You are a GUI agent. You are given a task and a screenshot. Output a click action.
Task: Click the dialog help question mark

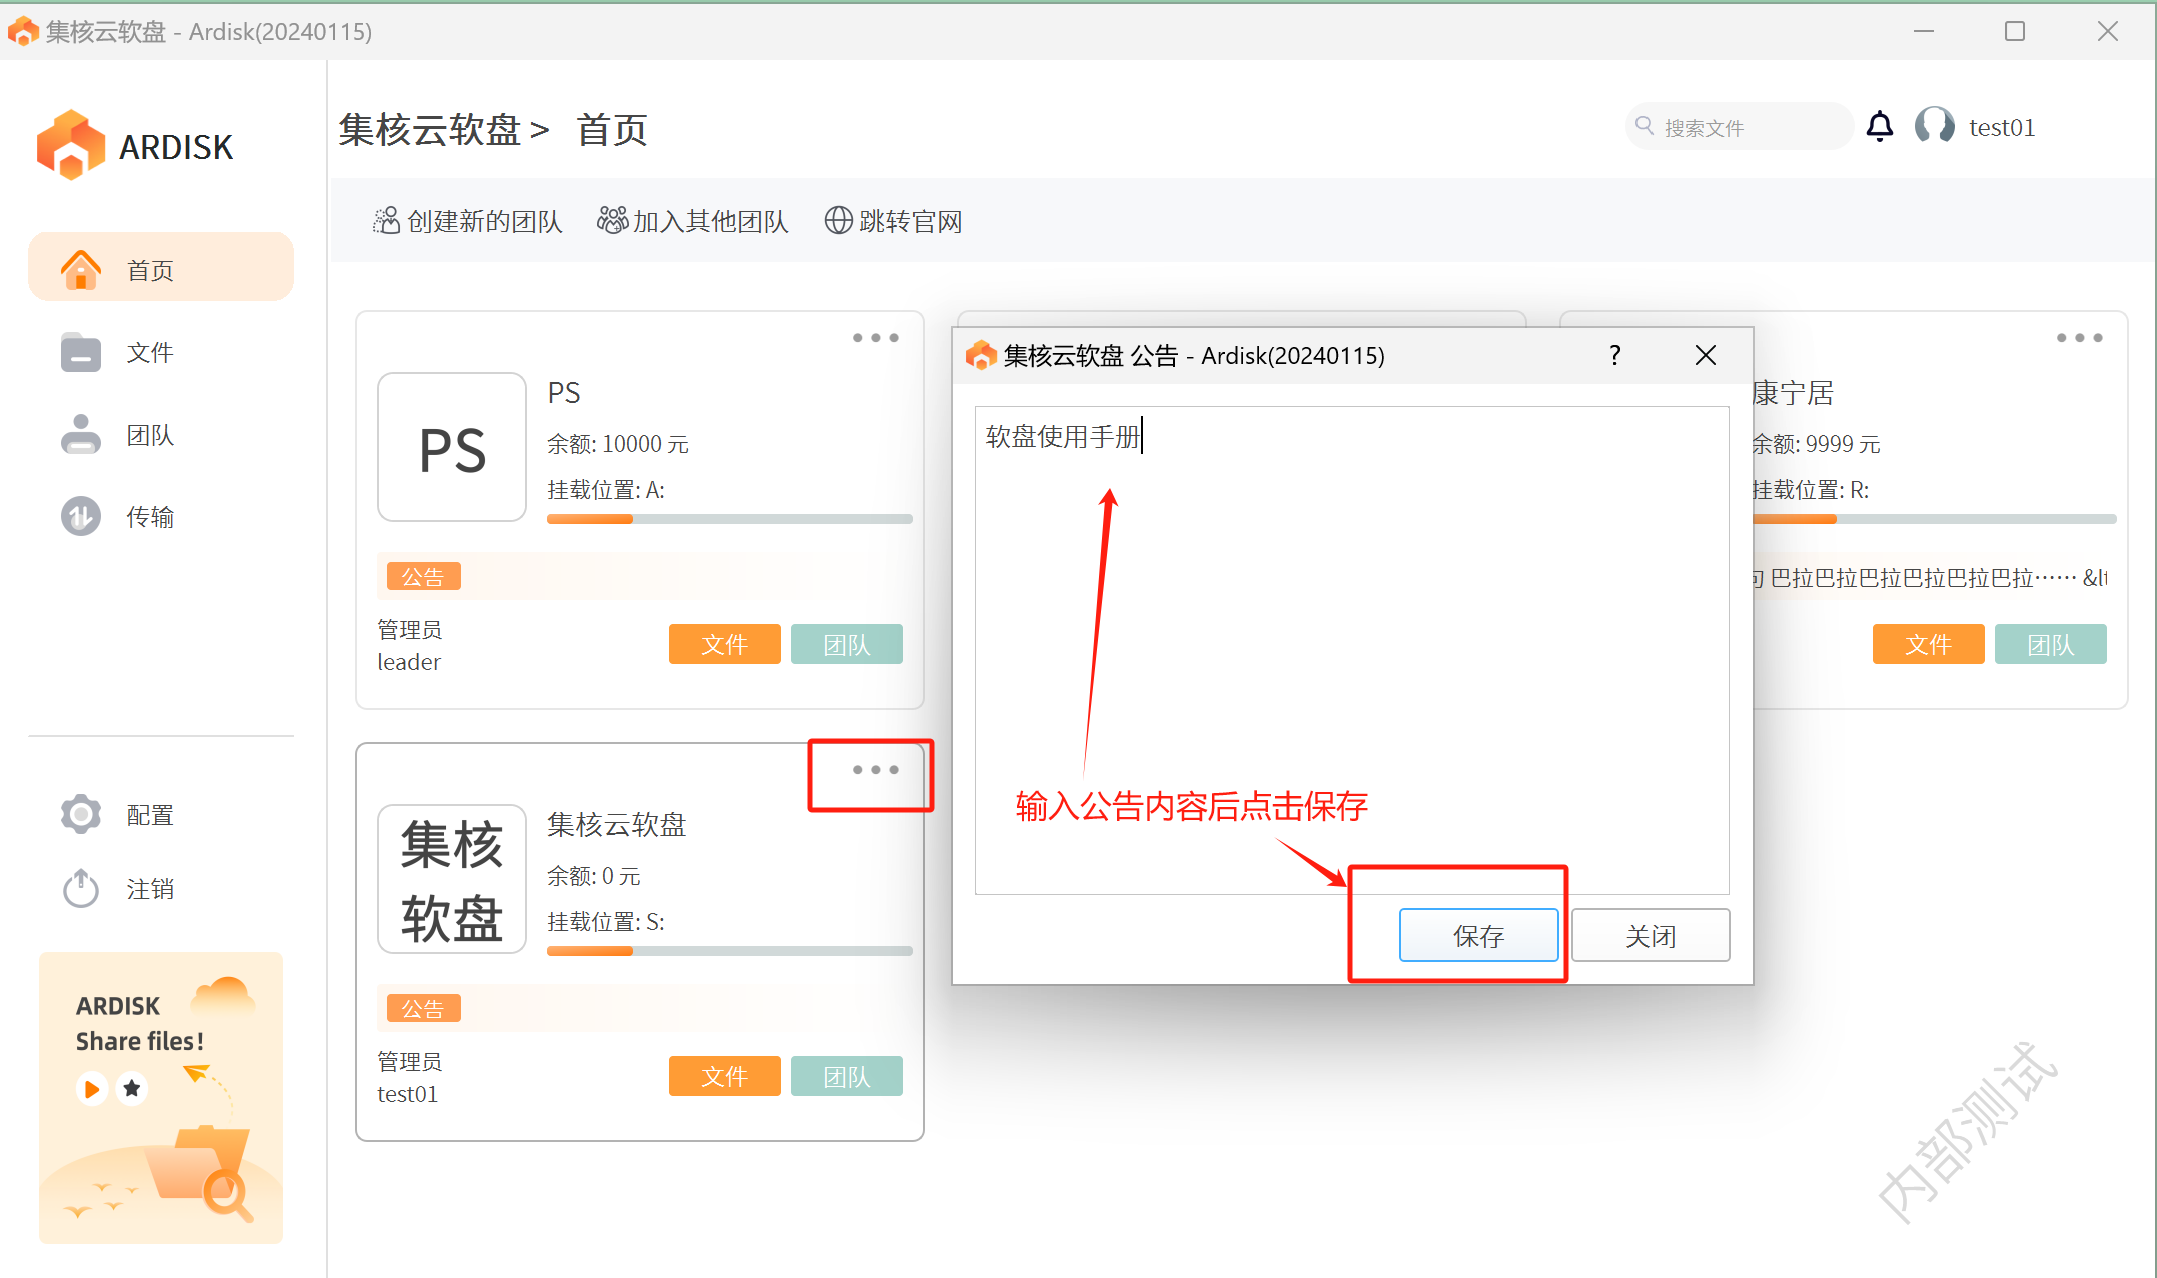pos(1614,355)
